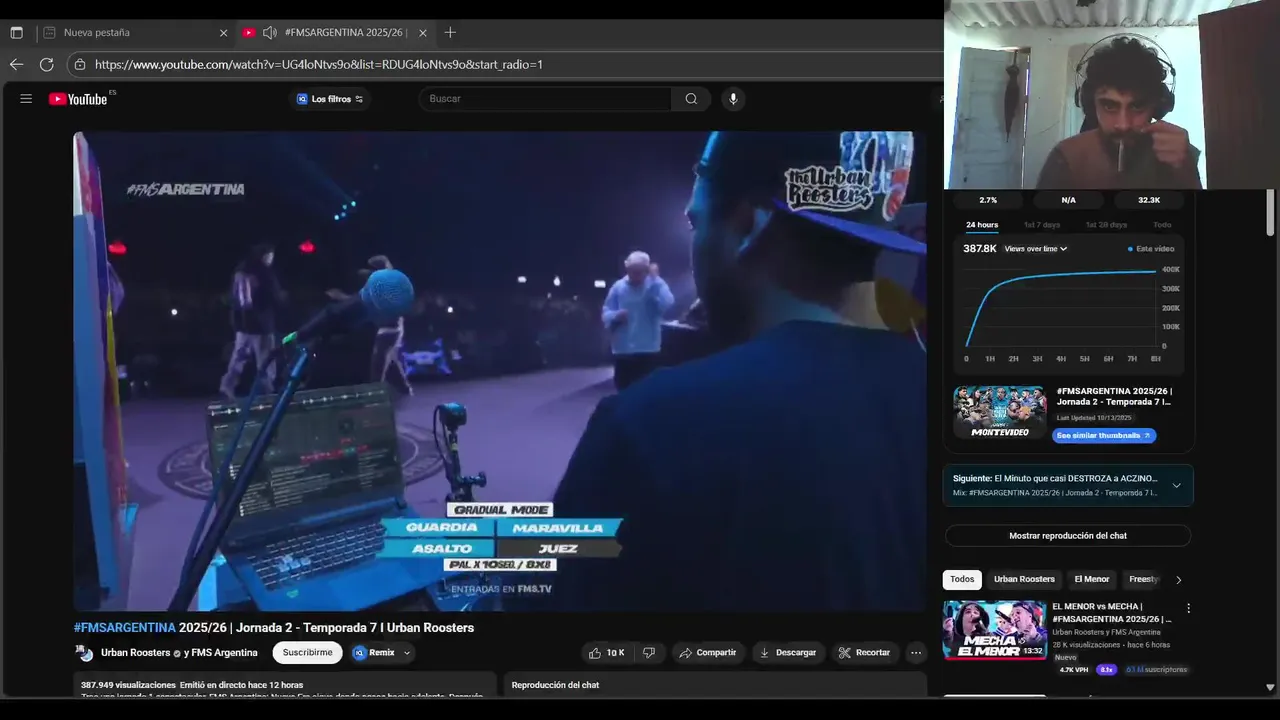1280x720 pixels.
Task: Click the Este video chart legend
Action: (1151, 249)
